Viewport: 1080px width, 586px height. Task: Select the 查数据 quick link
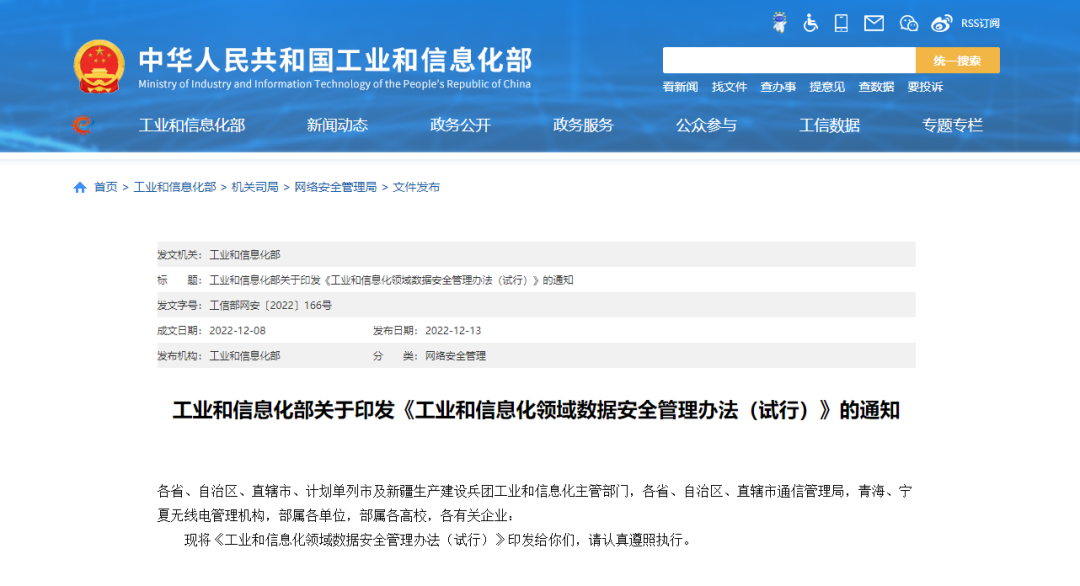876,87
